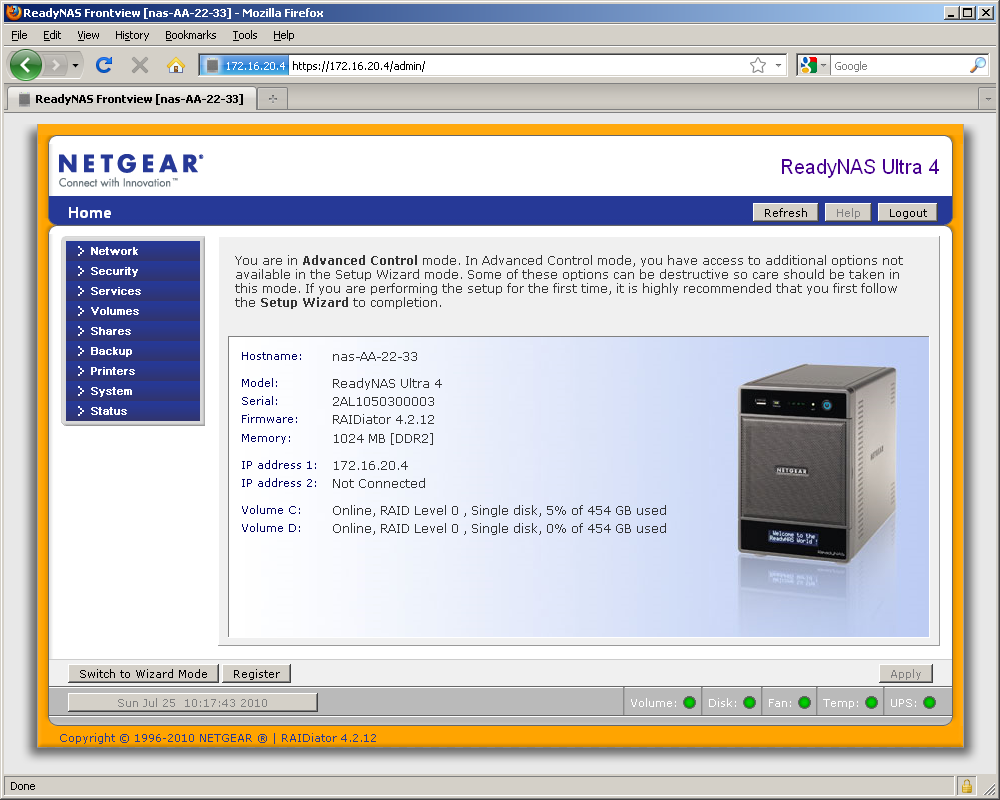Screen dimensions: 1000x800
Task: Reload the page with the refresh icon
Action: 104,65
